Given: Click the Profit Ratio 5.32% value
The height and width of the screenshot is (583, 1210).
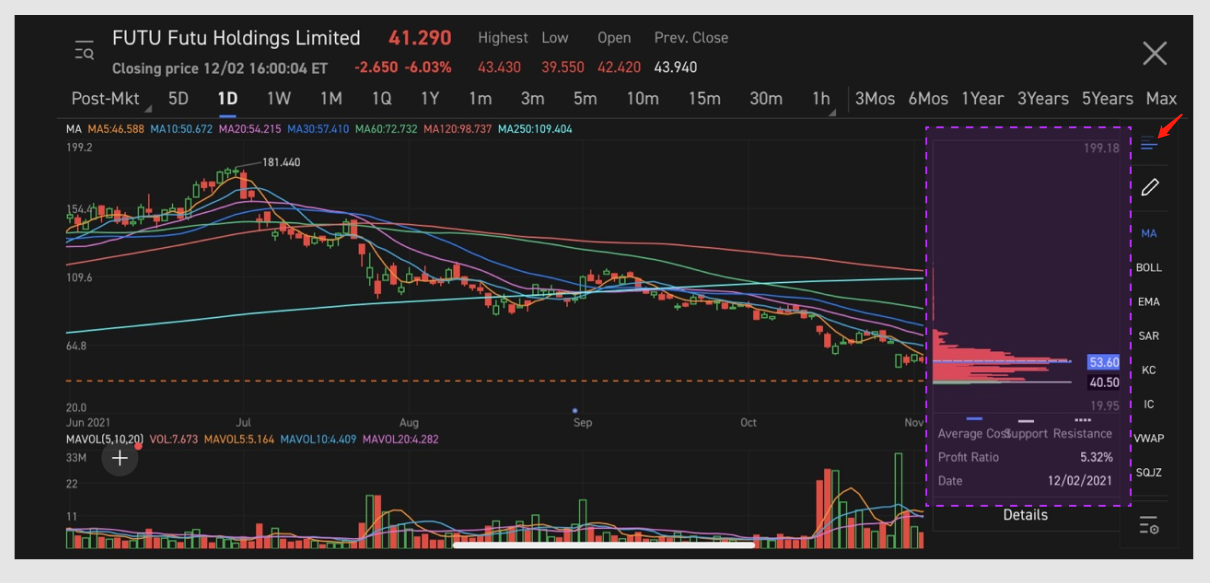Looking at the screenshot, I should [1096, 457].
